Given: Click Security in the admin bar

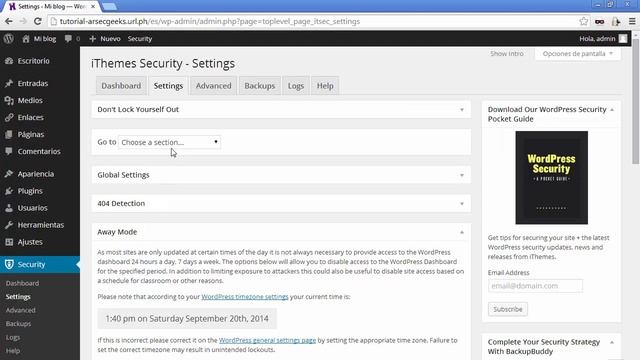Looking at the screenshot, I should pyautogui.click(x=140, y=39).
